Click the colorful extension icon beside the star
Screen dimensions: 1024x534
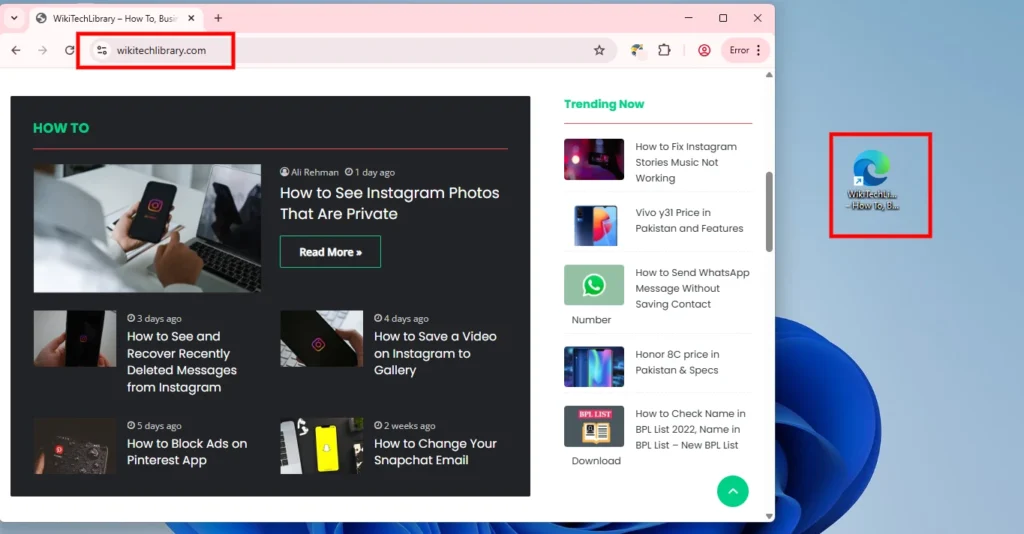click(x=637, y=50)
